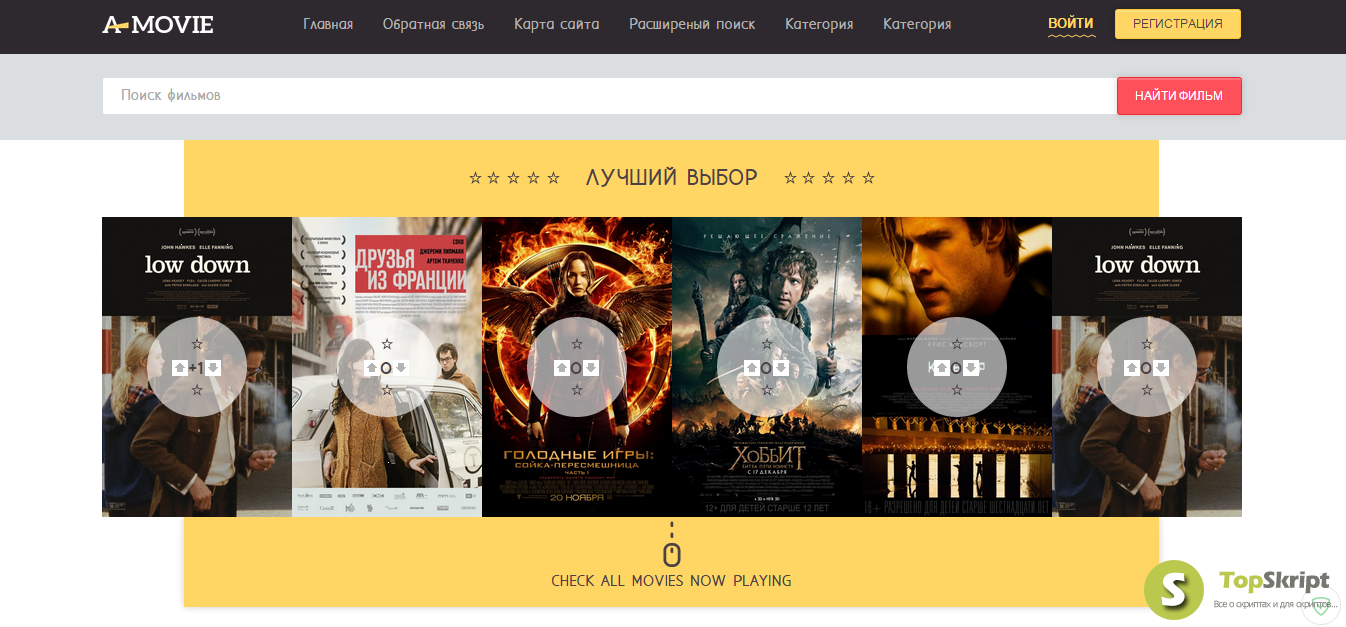Screen dimensions: 1346x627
Task: Click the +1 rating value on low down
Action: (x=196, y=368)
